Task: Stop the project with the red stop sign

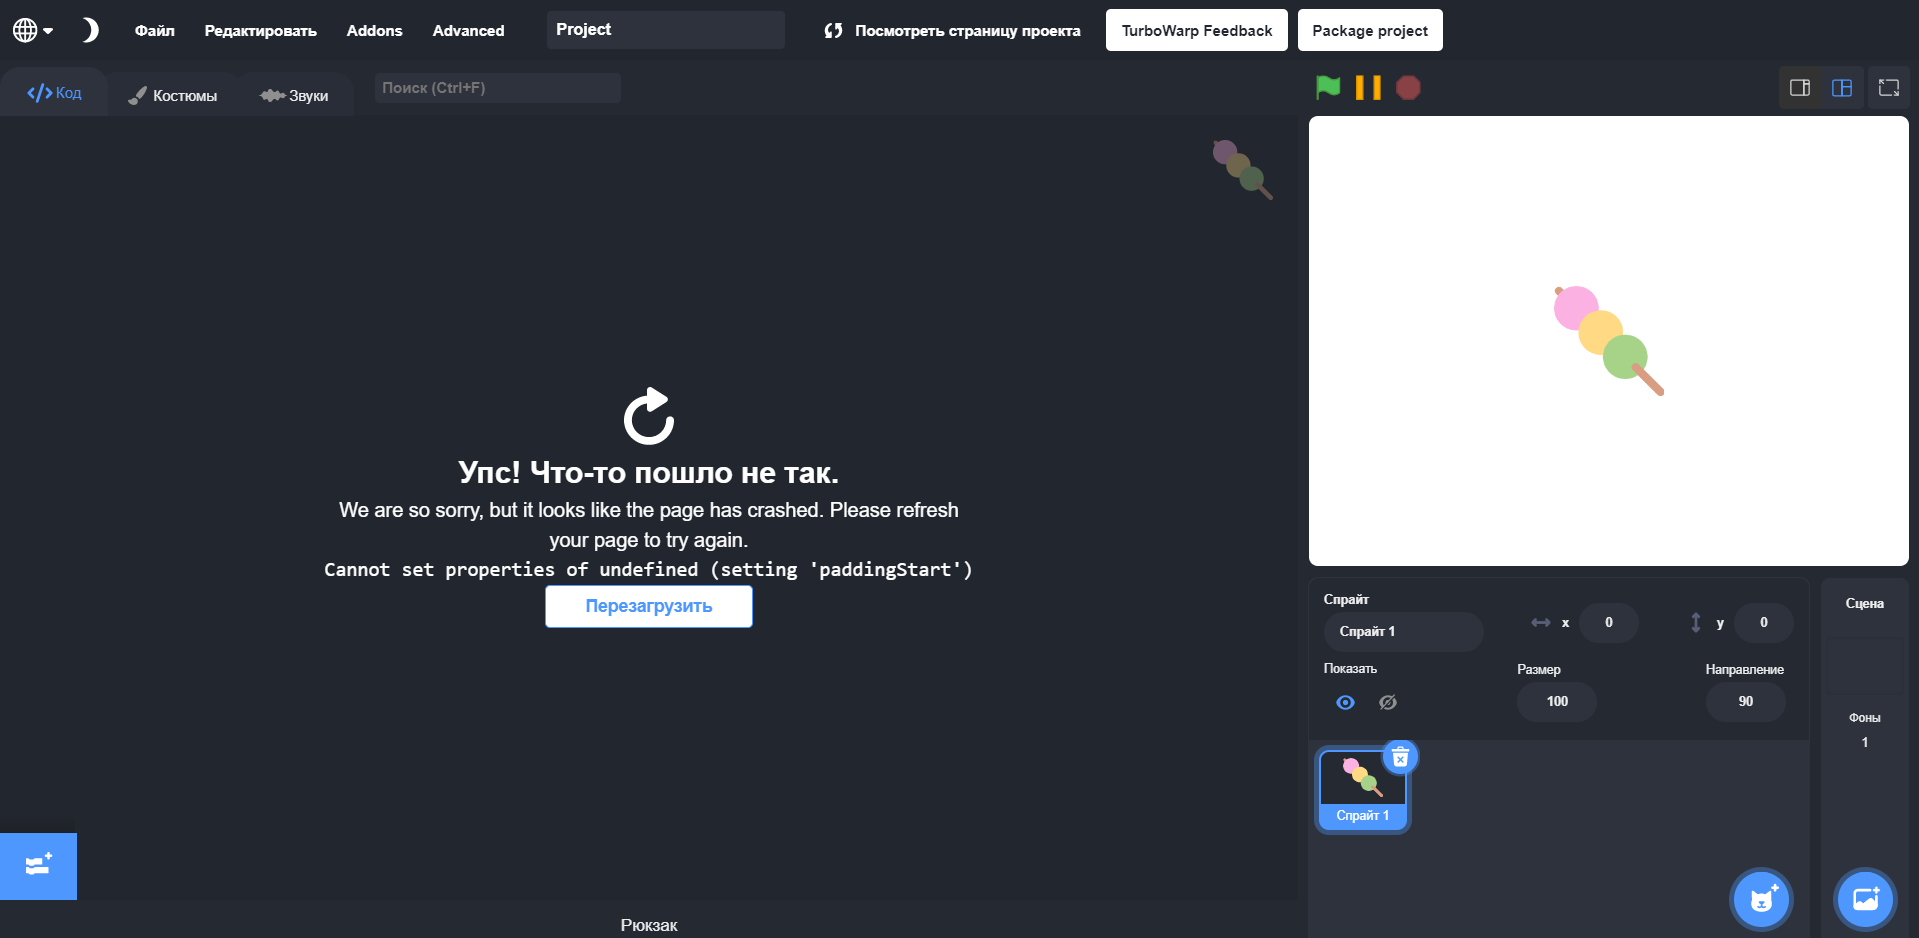Action: pos(1408,88)
